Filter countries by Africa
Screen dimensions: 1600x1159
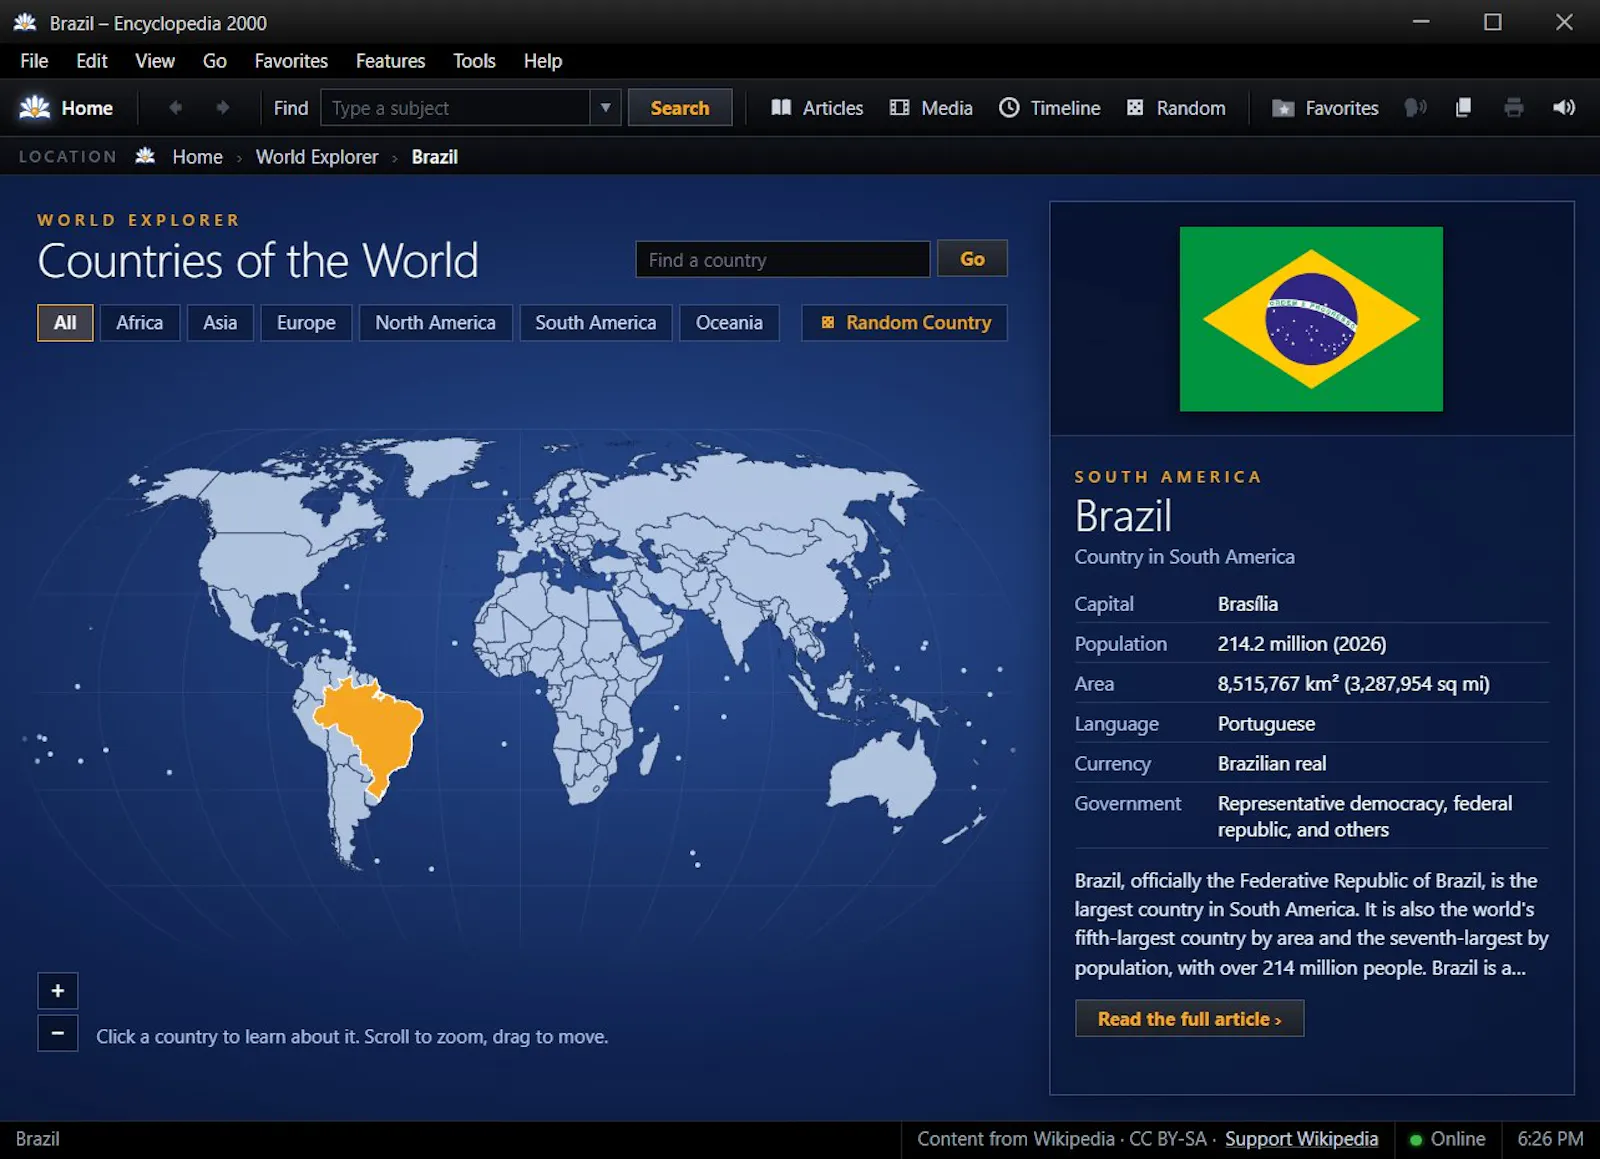pos(139,323)
